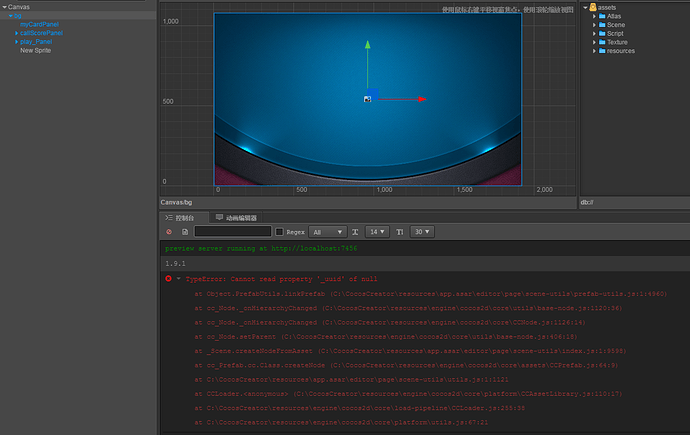The image size is (690, 435).
Task: Collapse the bg node in hierarchy
Action: click(10, 16)
